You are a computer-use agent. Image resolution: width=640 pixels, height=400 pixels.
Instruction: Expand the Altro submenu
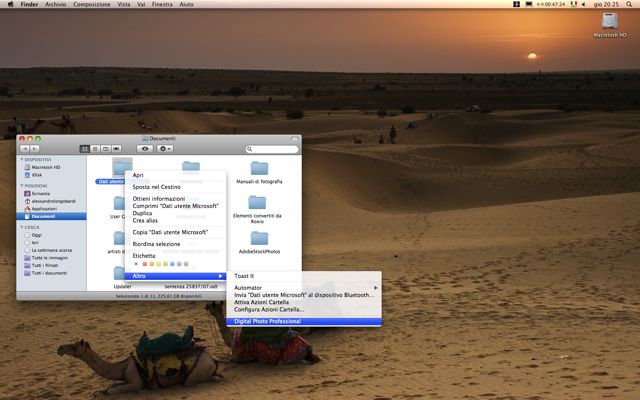176,276
